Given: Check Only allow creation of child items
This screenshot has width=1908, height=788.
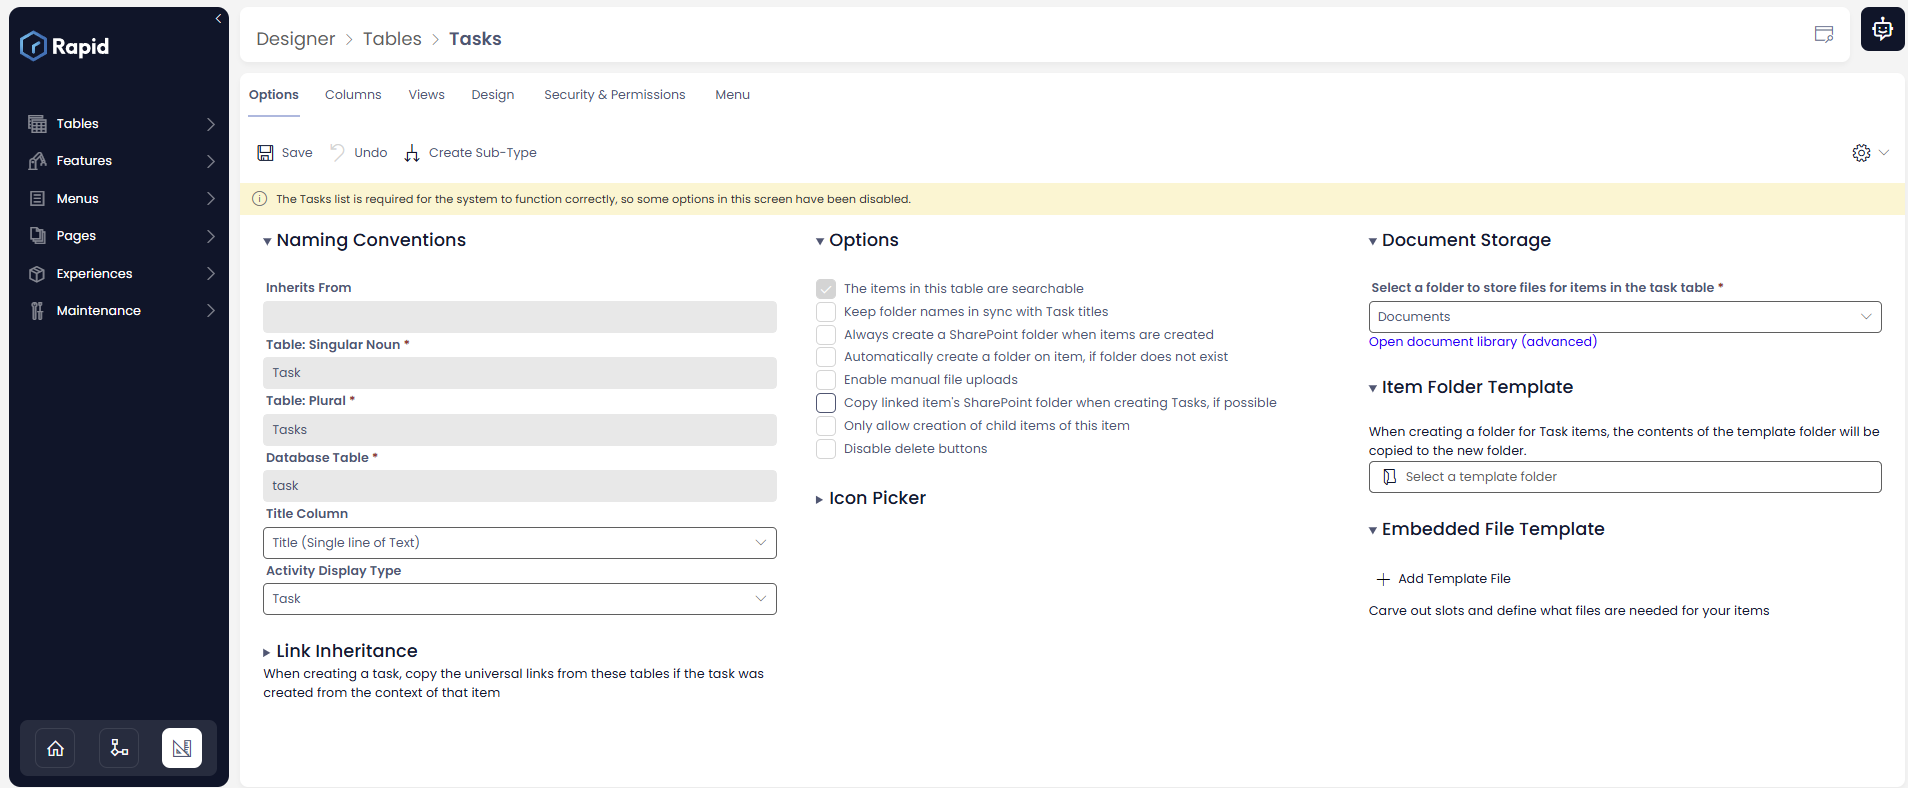Looking at the screenshot, I should tap(826, 426).
